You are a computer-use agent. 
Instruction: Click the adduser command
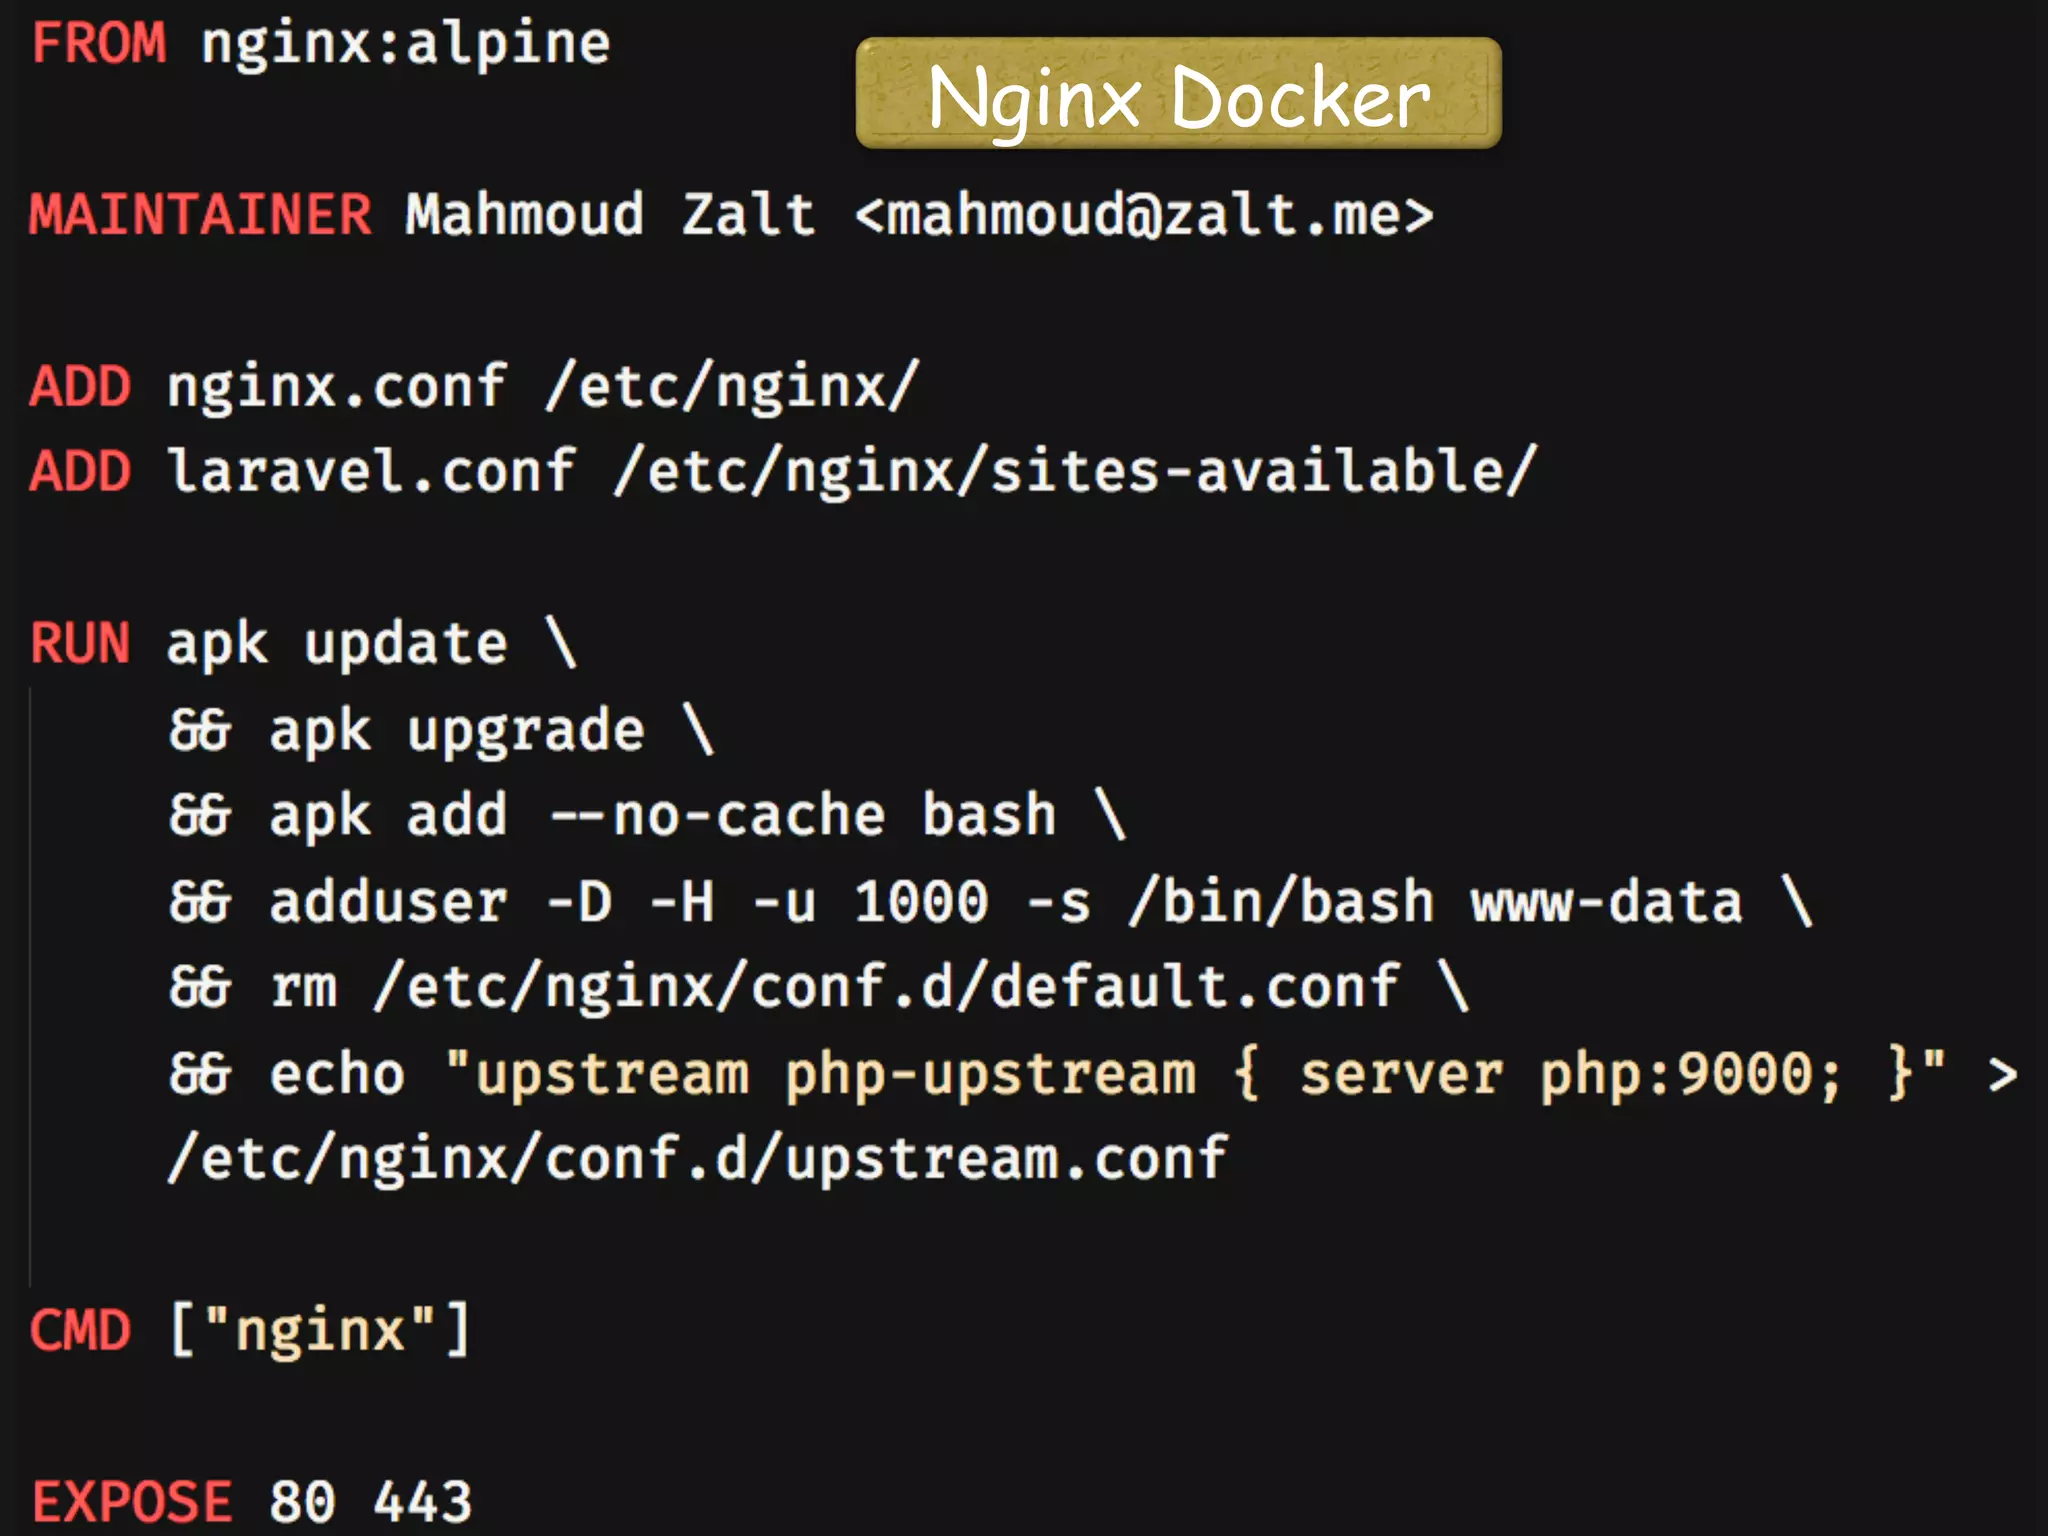point(389,901)
